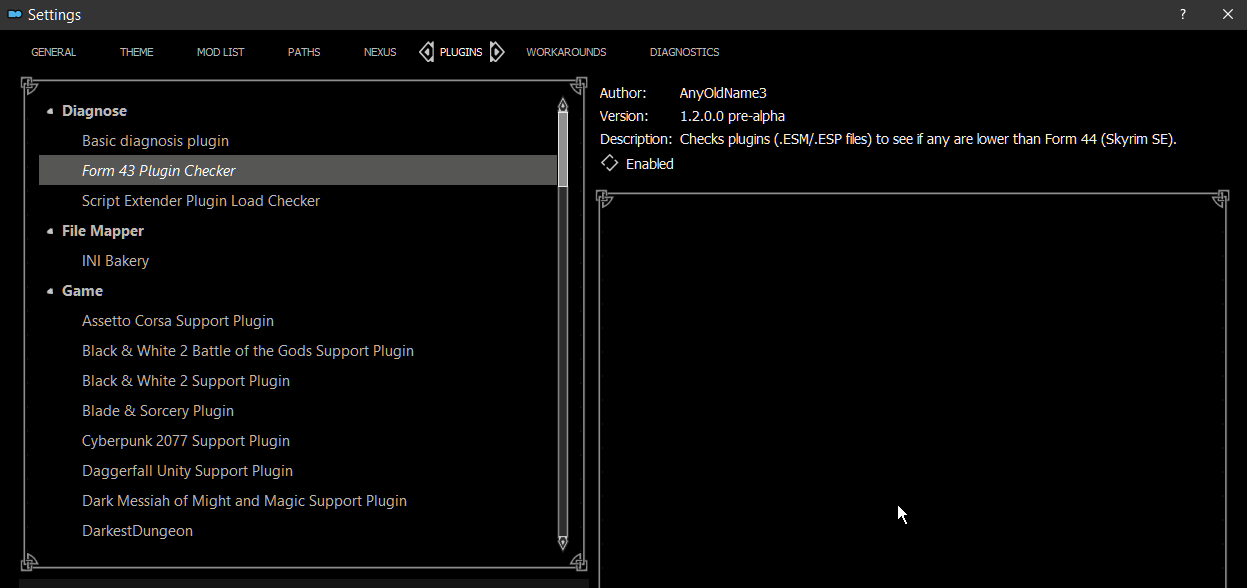Screen dimensions: 1247x588
Task: Open the Nexus tab
Action: [380, 52]
